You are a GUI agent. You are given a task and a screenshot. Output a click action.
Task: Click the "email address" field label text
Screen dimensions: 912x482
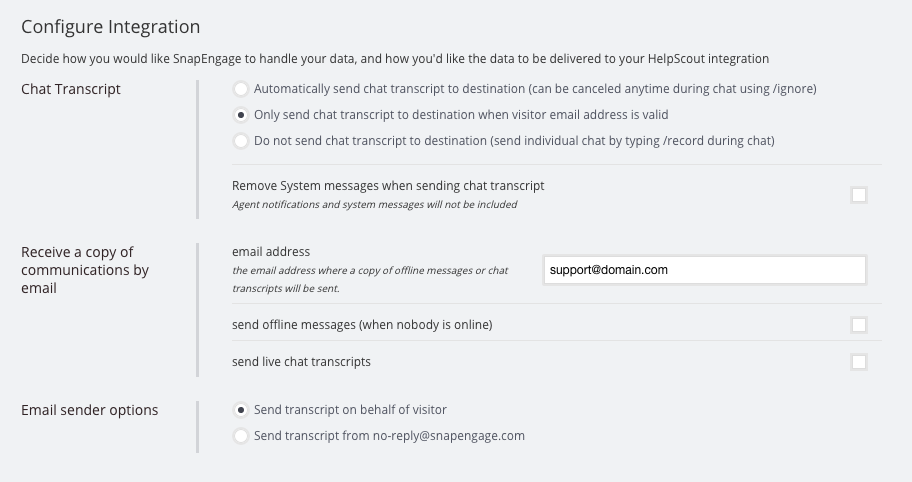pyautogui.click(x=271, y=252)
